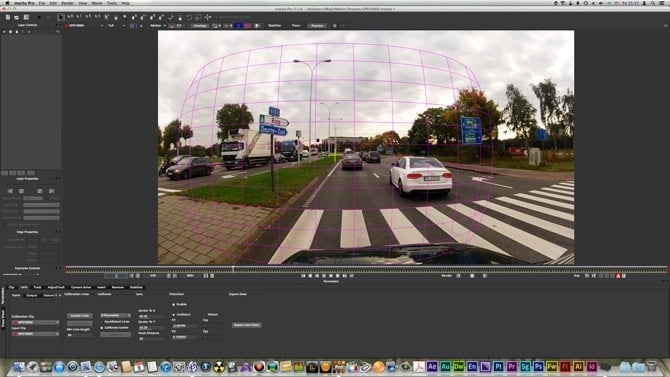Open the Mattes dropdown in view bar
The width and height of the screenshot is (670, 377).
pyautogui.click(x=158, y=26)
